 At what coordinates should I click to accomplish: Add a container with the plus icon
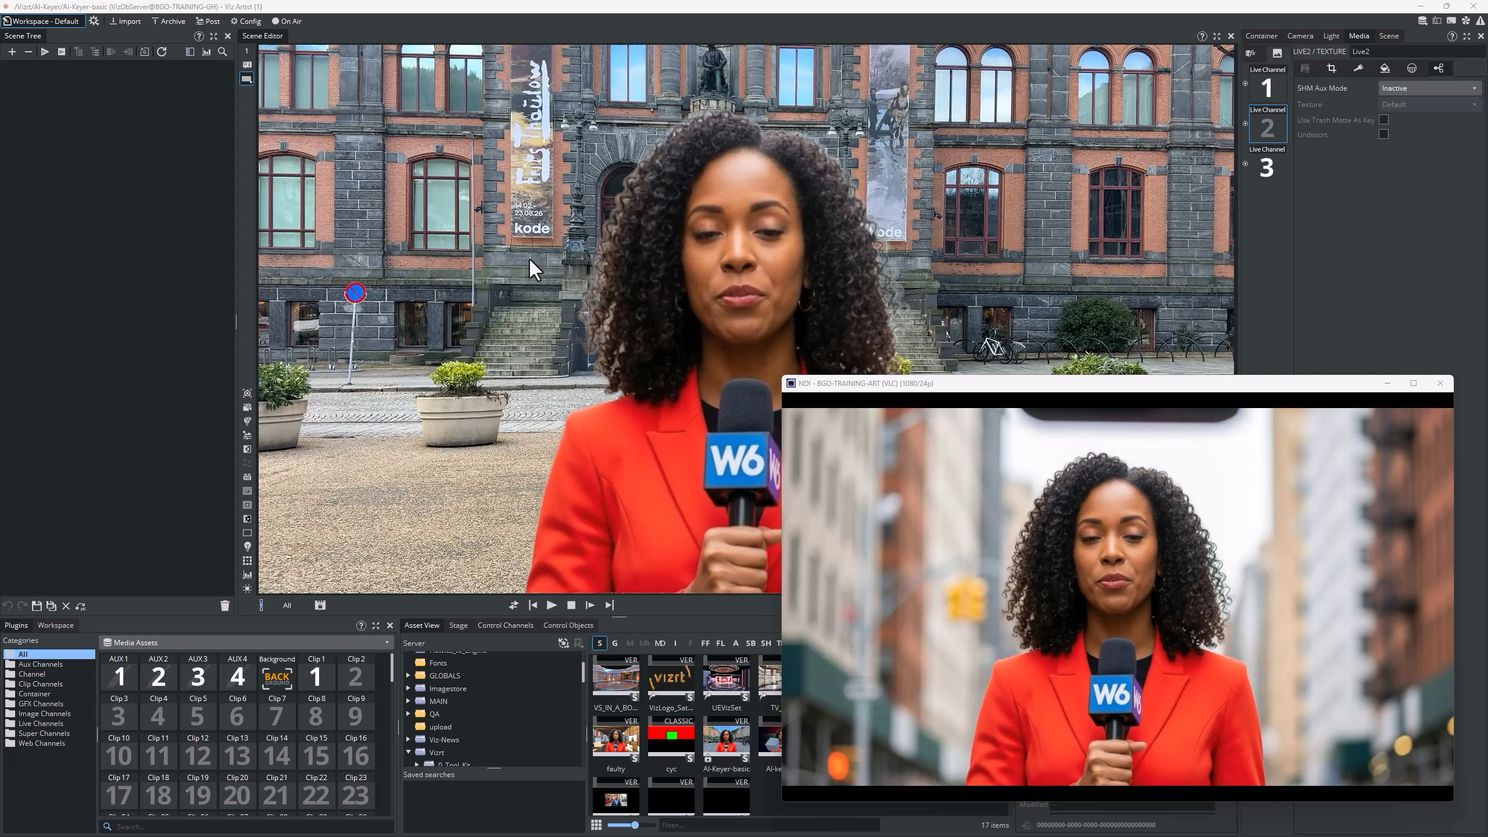[12, 52]
